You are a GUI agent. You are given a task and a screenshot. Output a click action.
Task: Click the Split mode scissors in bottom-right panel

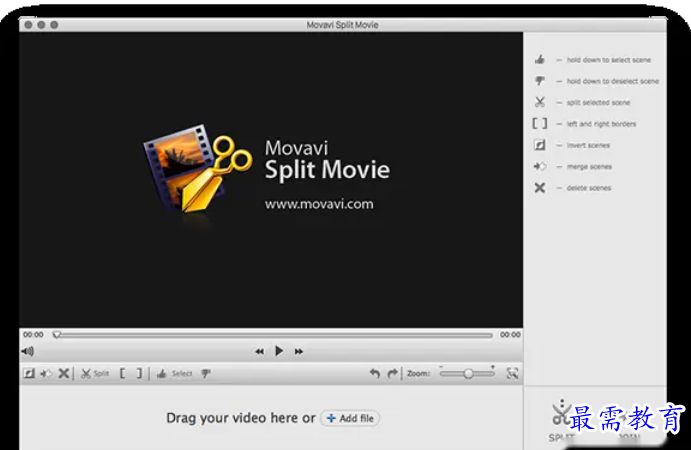pyautogui.click(x=561, y=414)
